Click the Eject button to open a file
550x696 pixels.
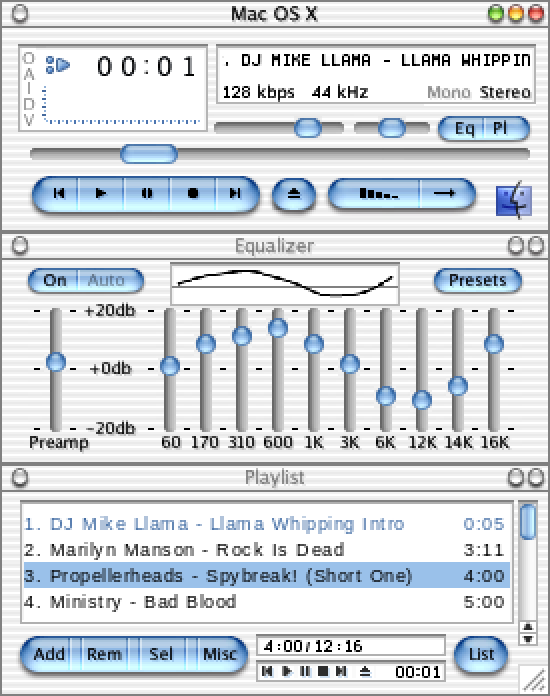pos(294,194)
